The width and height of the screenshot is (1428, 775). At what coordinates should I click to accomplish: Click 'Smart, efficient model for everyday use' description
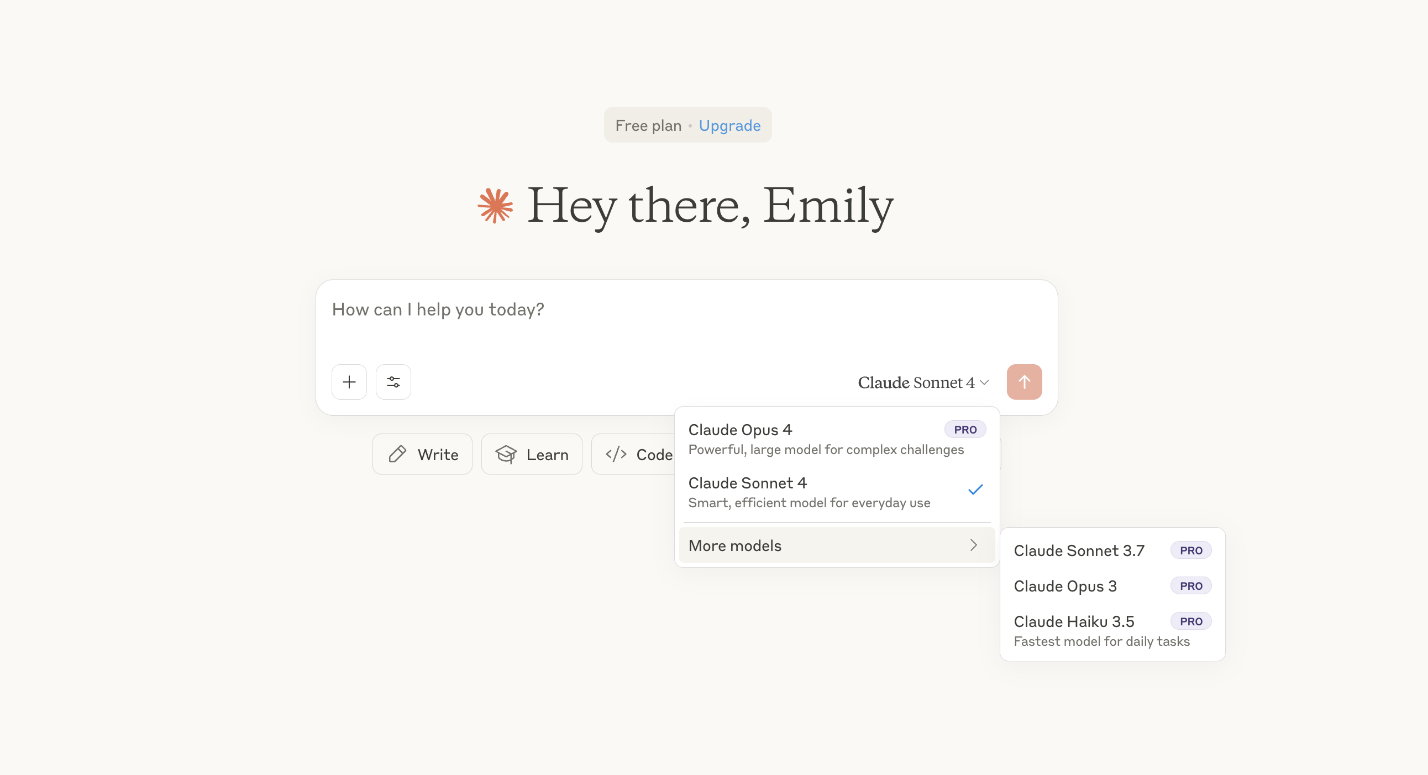809,503
